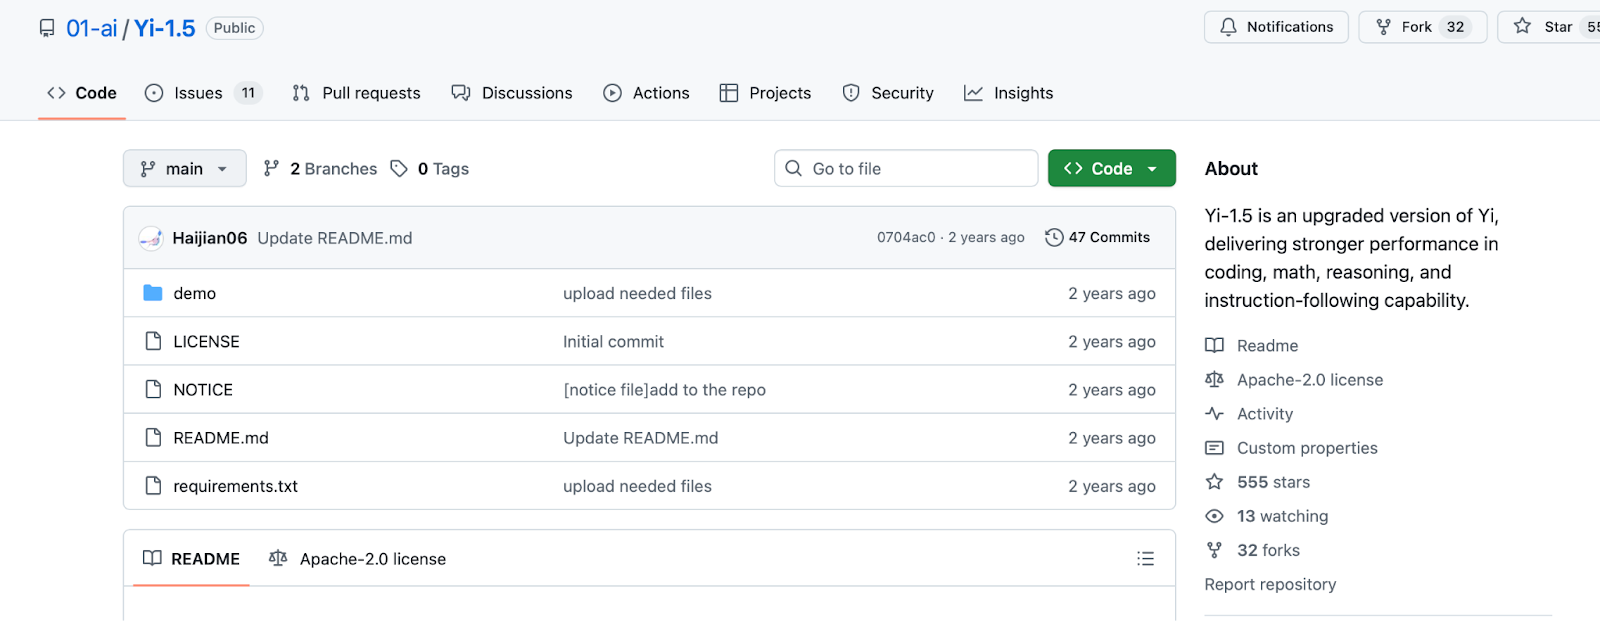Screen dimensions: 1600x621
Task: Open the Discussions tab
Action: [512, 93]
